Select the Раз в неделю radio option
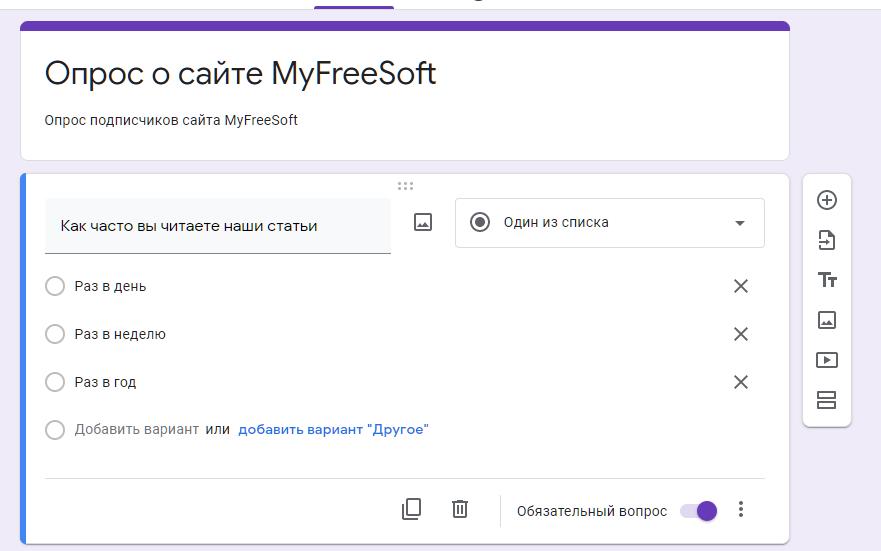 [55, 334]
